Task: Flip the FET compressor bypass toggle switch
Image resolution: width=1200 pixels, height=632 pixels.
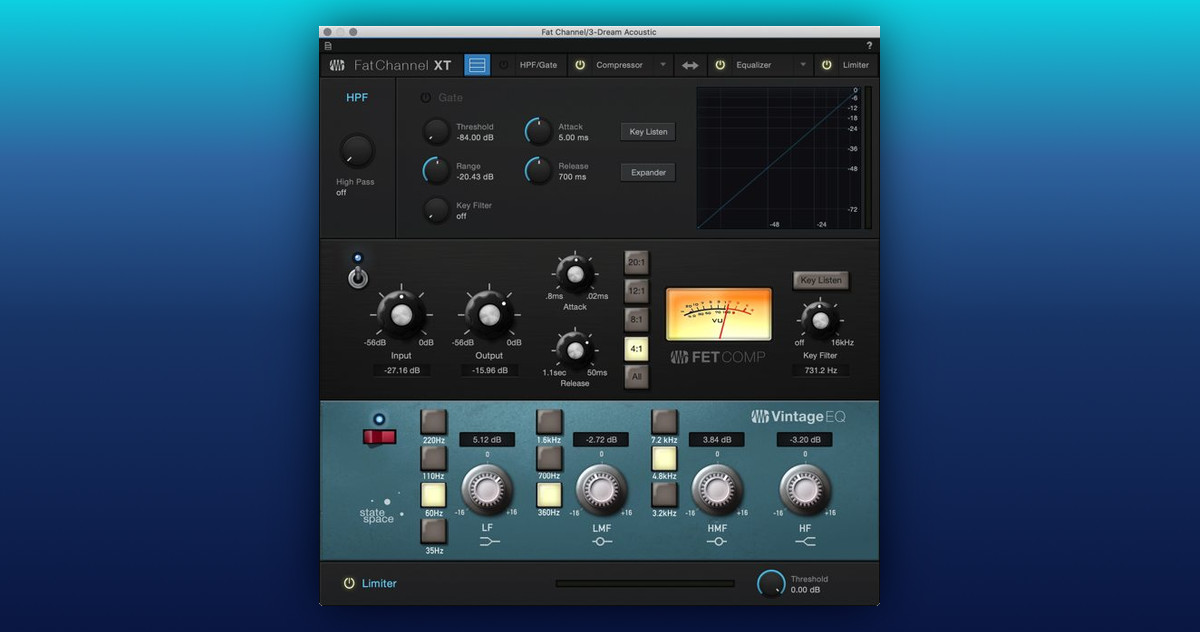Action: pyautogui.click(x=358, y=276)
